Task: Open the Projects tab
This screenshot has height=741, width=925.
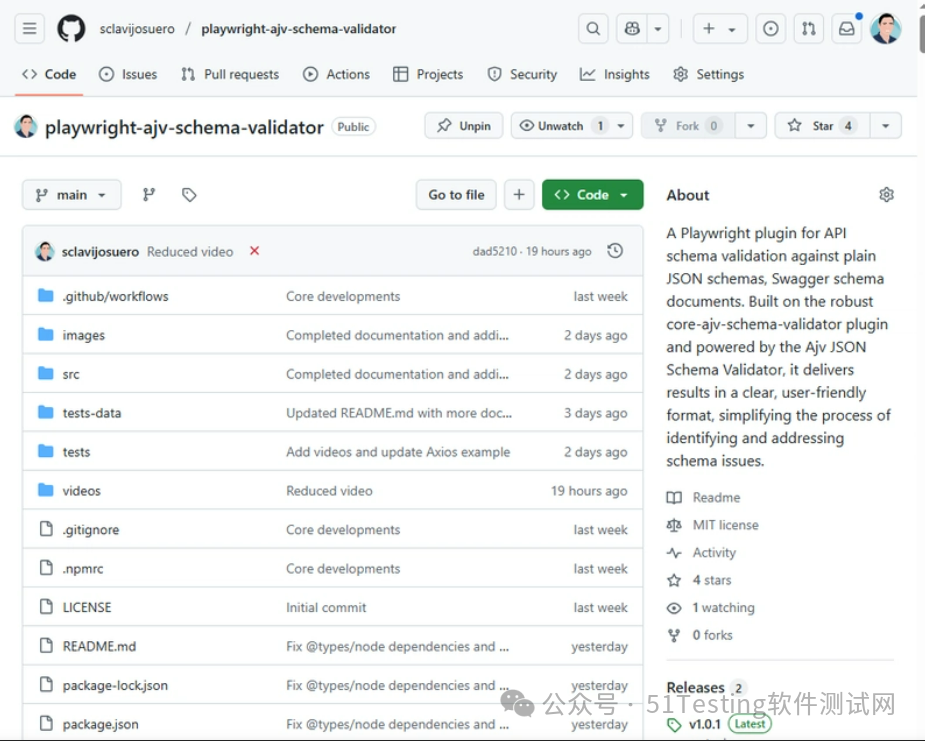Action: click(x=428, y=74)
